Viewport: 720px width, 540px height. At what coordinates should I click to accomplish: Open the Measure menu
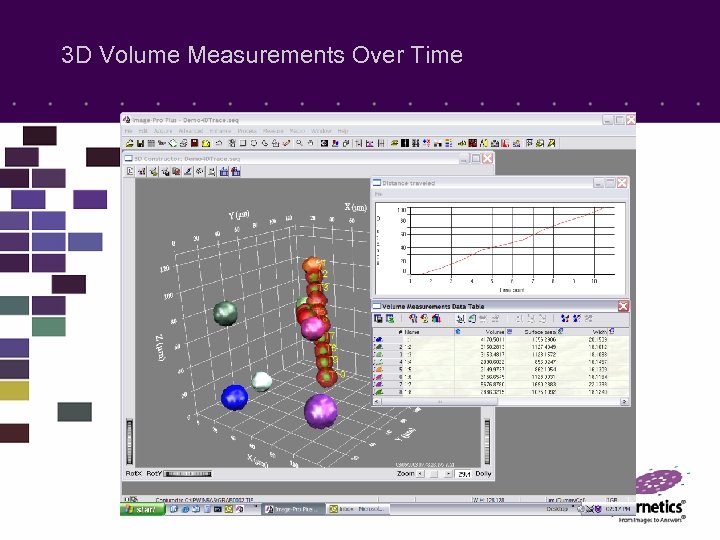[x=273, y=131]
